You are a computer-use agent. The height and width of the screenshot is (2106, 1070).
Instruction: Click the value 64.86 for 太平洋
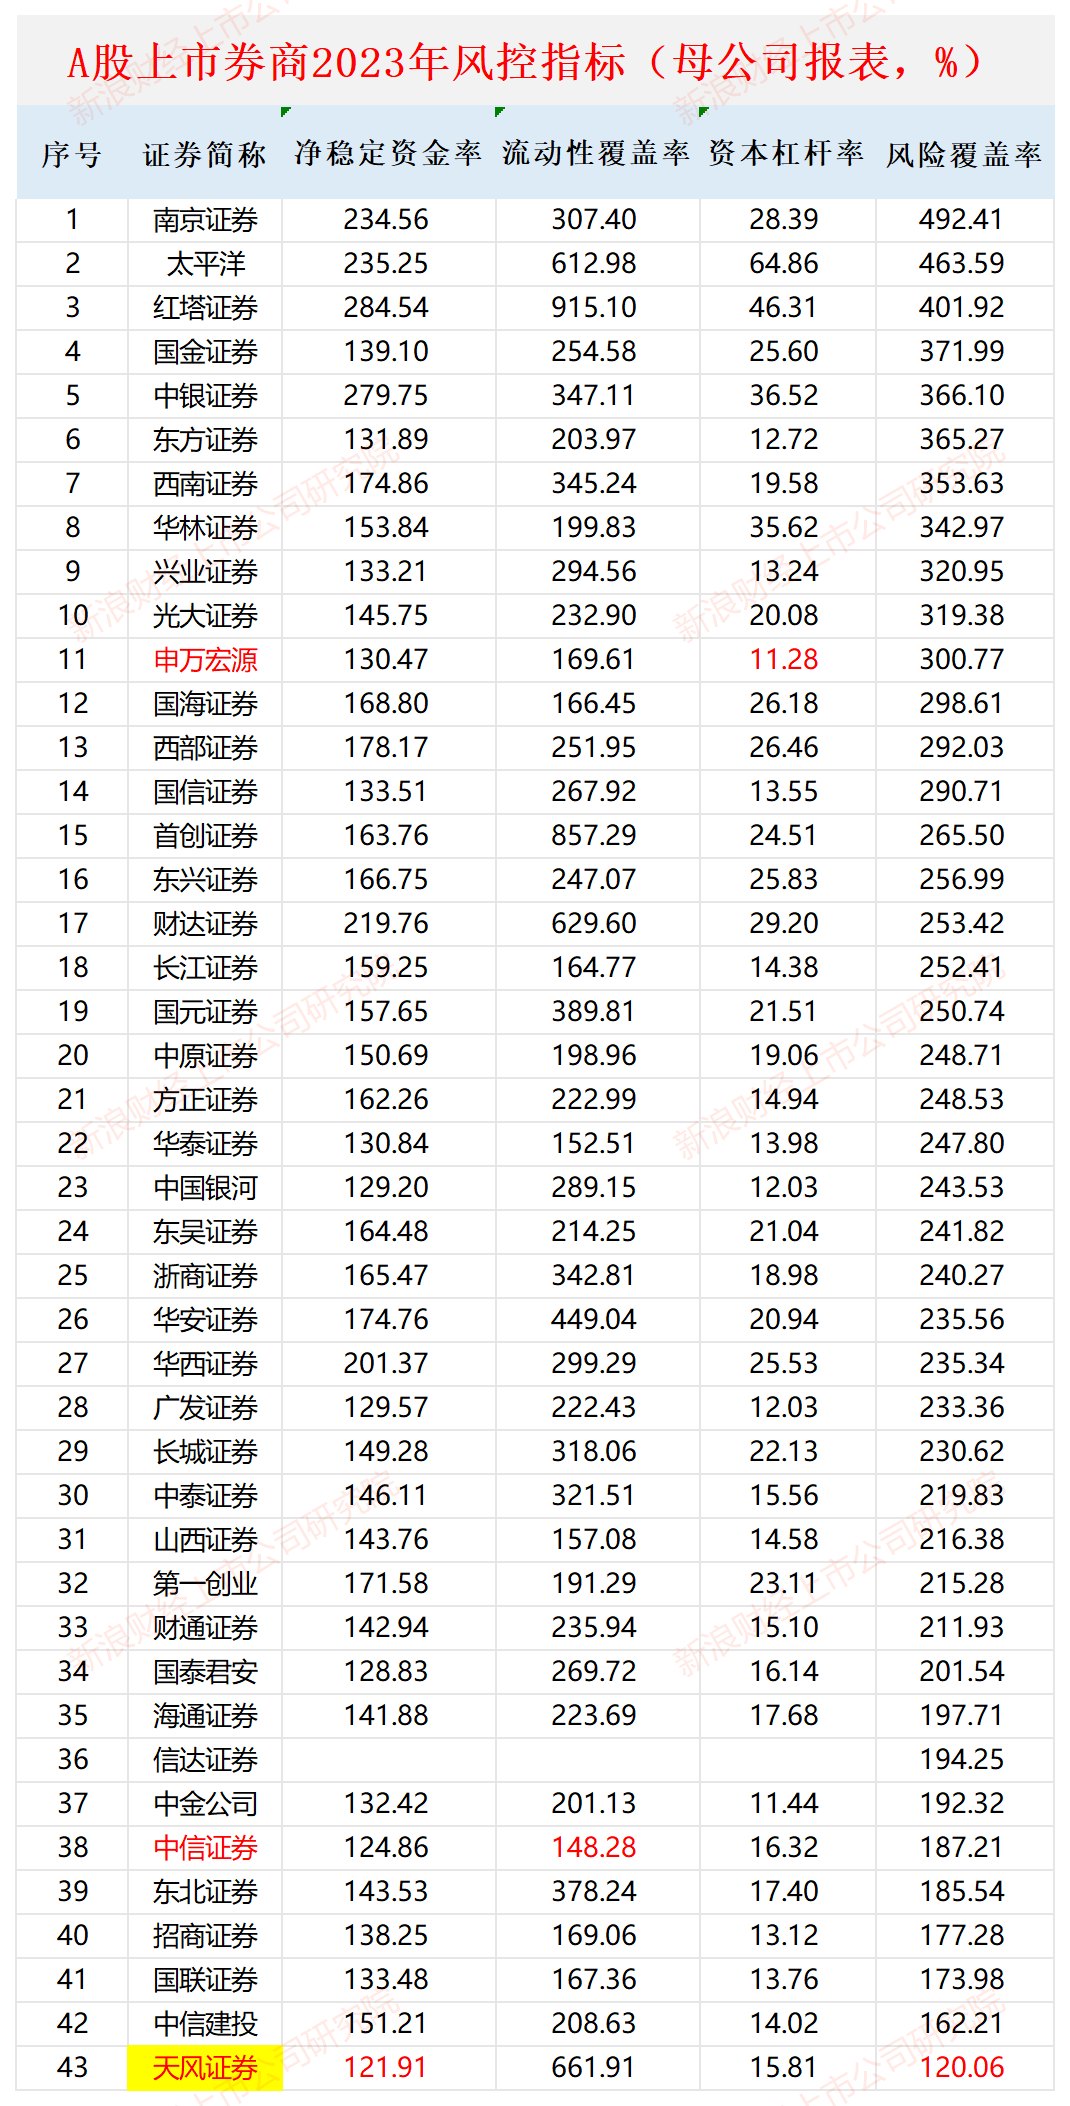tap(784, 264)
